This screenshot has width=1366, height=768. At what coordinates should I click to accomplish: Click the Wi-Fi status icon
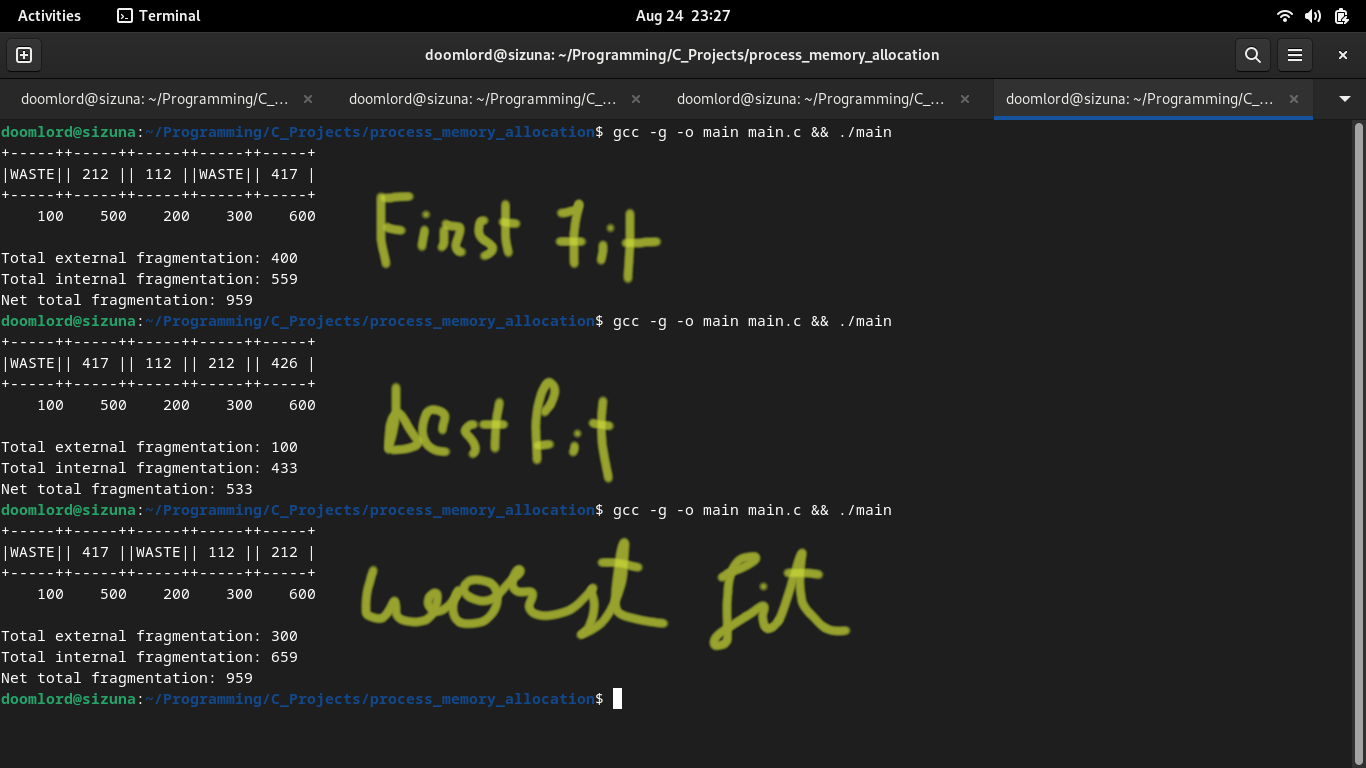coord(1285,15)
